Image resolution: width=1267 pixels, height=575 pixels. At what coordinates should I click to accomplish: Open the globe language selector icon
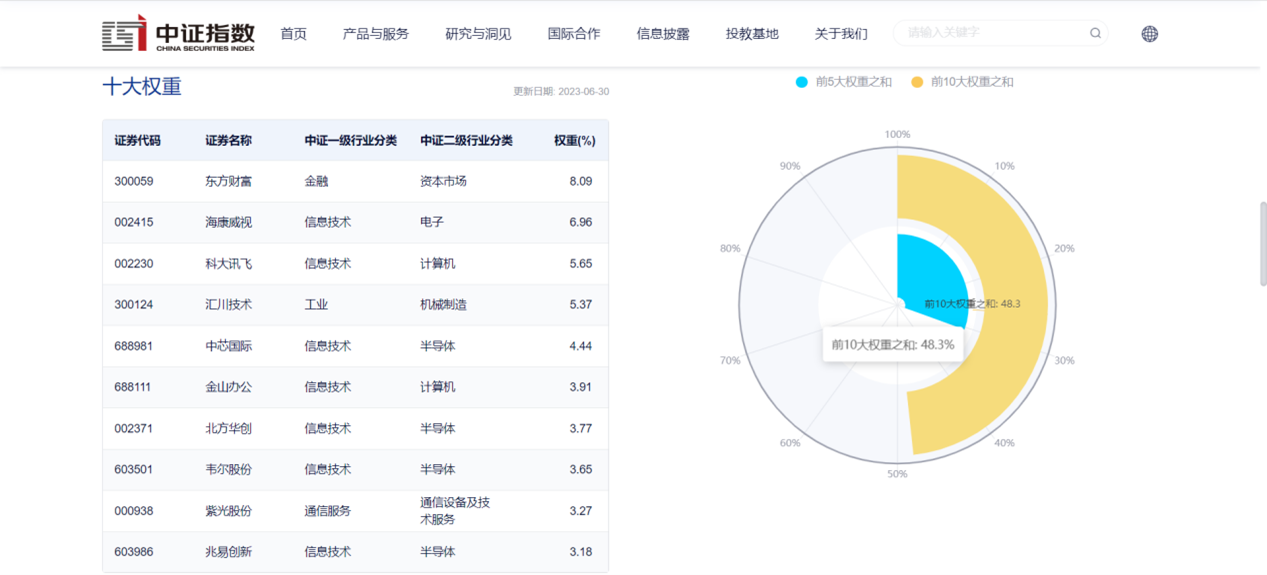click(1150, 34)
